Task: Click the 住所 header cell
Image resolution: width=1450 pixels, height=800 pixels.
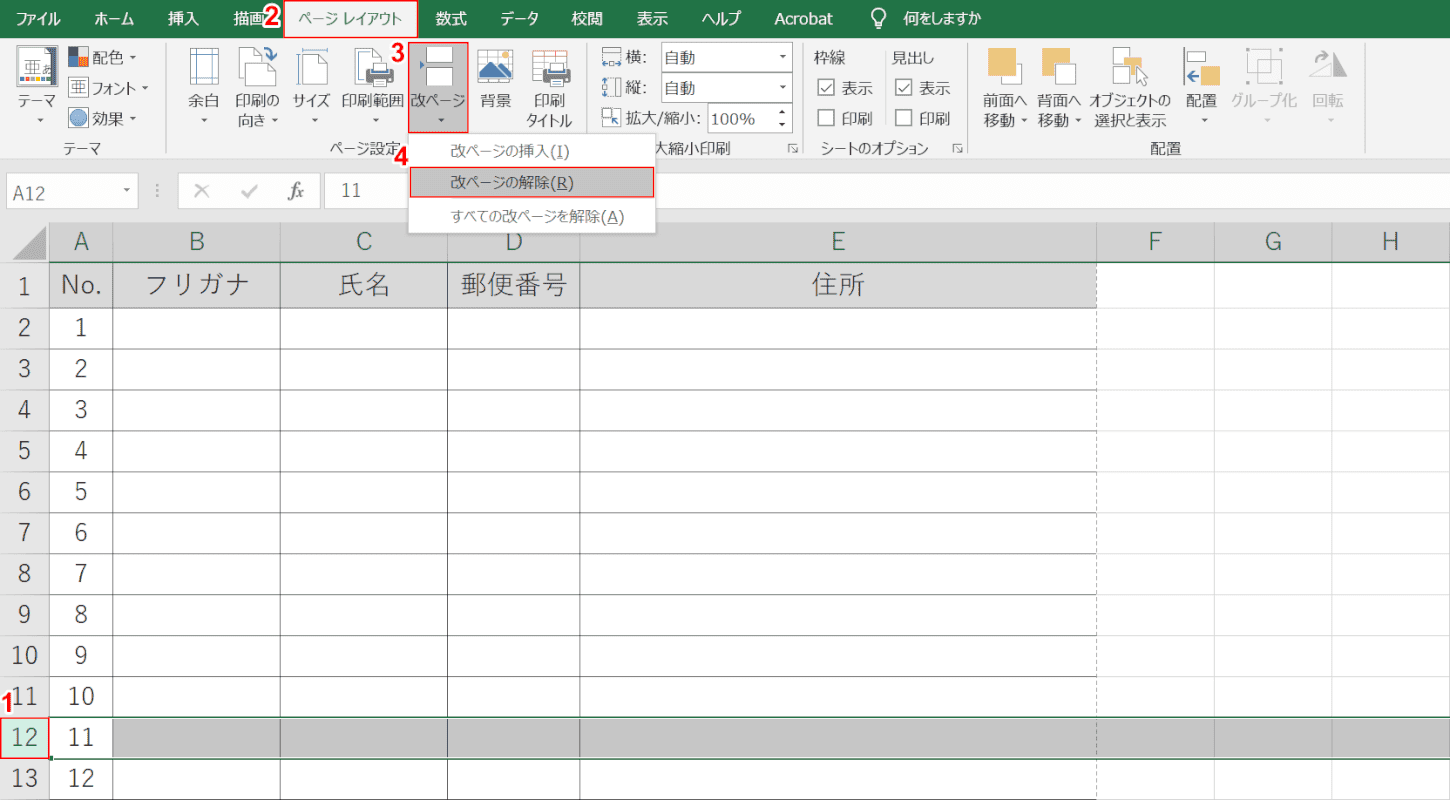Action: tap(838, 286)
